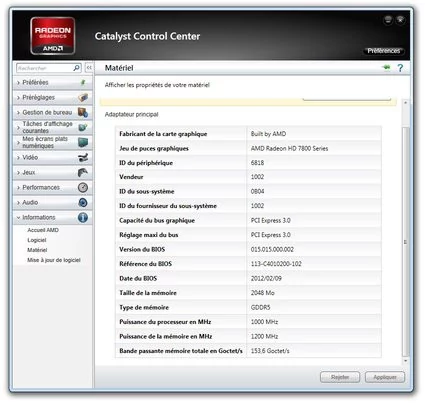Expand the Préférées section
The height and width of the screenshot is (403, 425).
(x=53, y=82)
